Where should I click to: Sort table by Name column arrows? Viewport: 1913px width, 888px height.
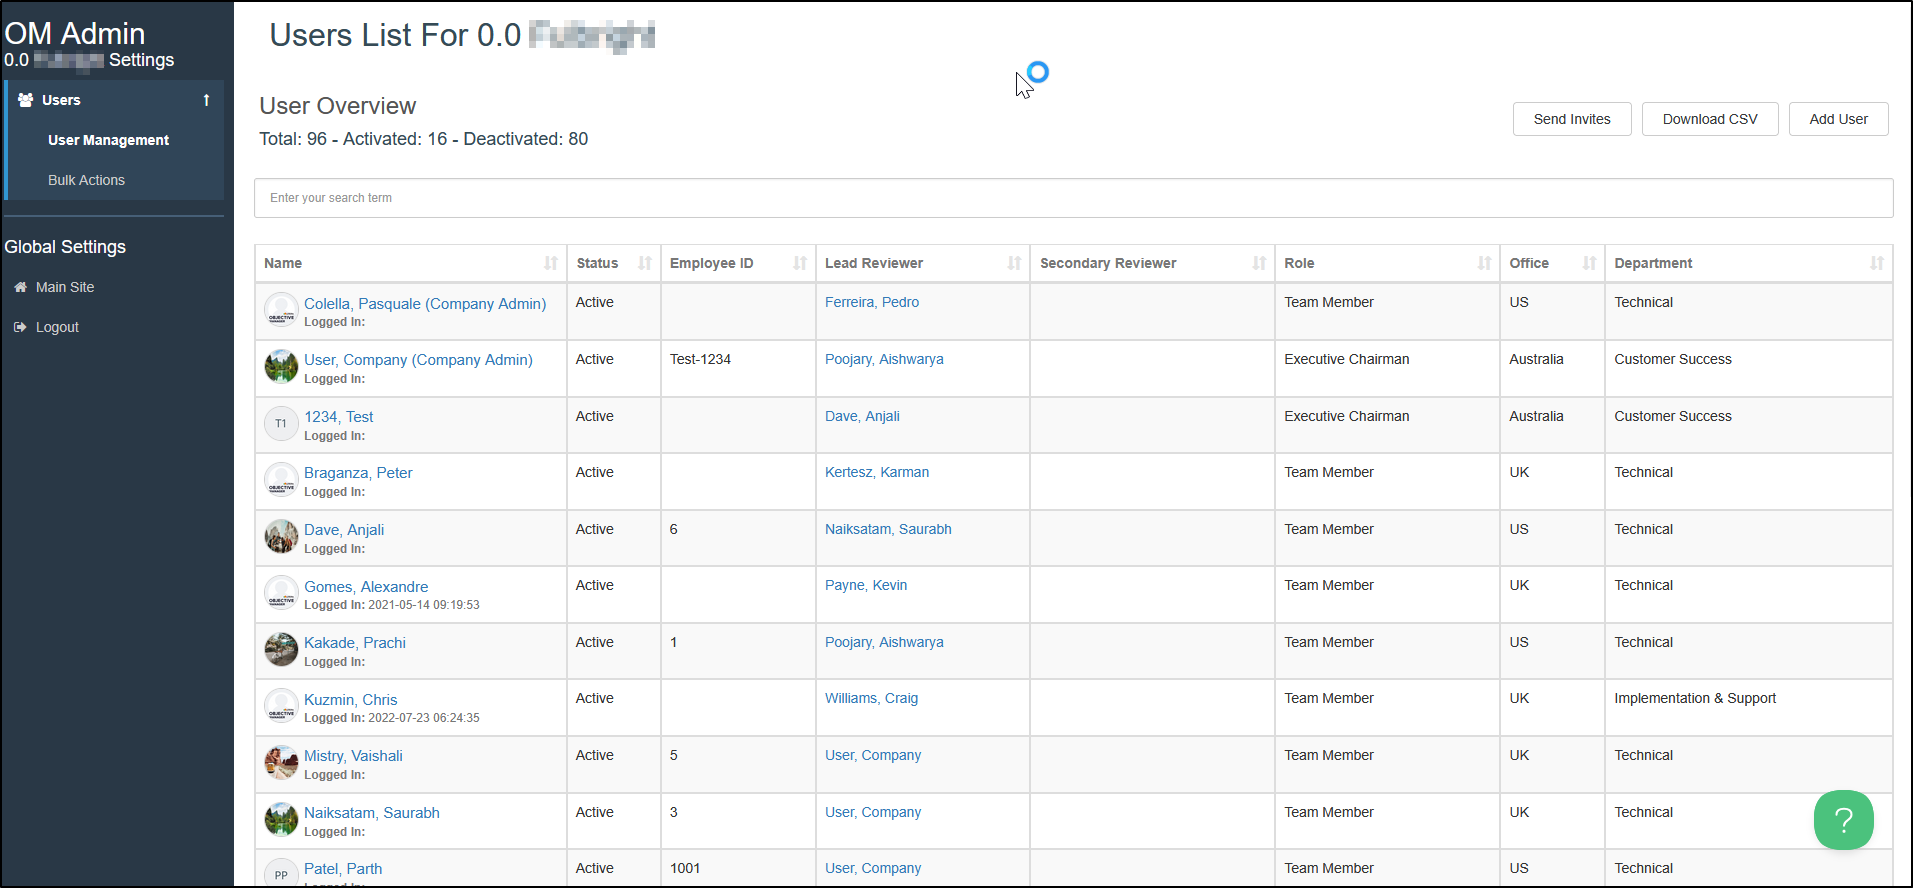coord(551,263)
